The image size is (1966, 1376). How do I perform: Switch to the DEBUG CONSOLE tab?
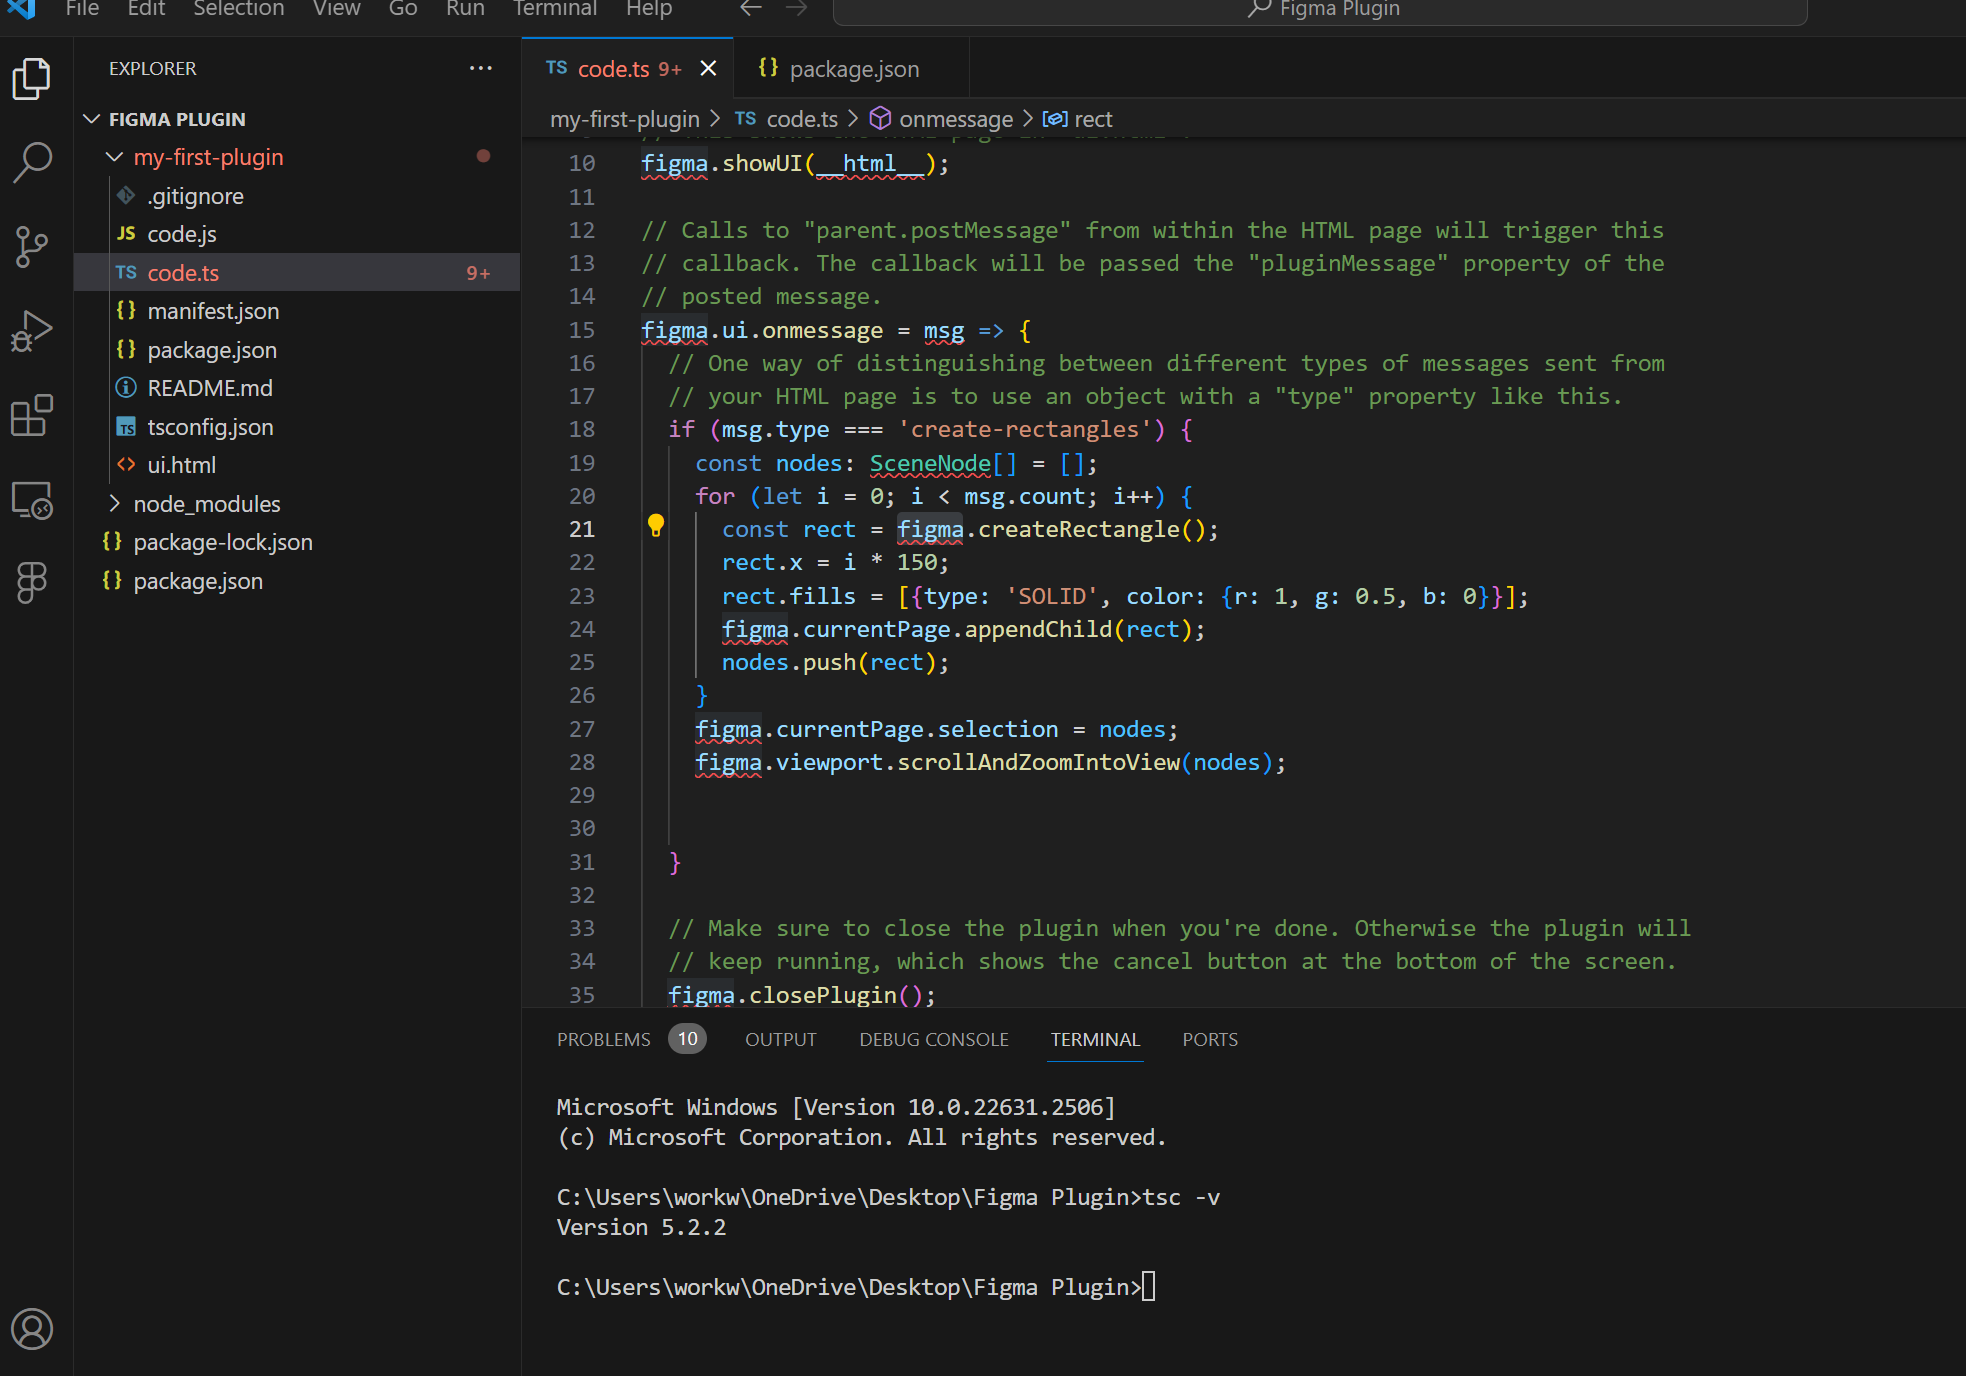[934, 1039]
